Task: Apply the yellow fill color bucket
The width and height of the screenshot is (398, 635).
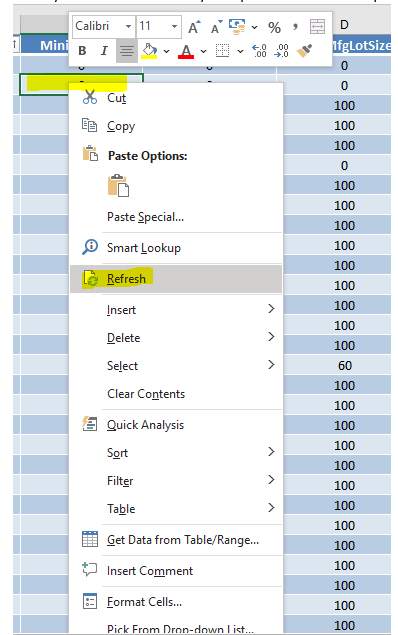Action: tap(149, 51)
